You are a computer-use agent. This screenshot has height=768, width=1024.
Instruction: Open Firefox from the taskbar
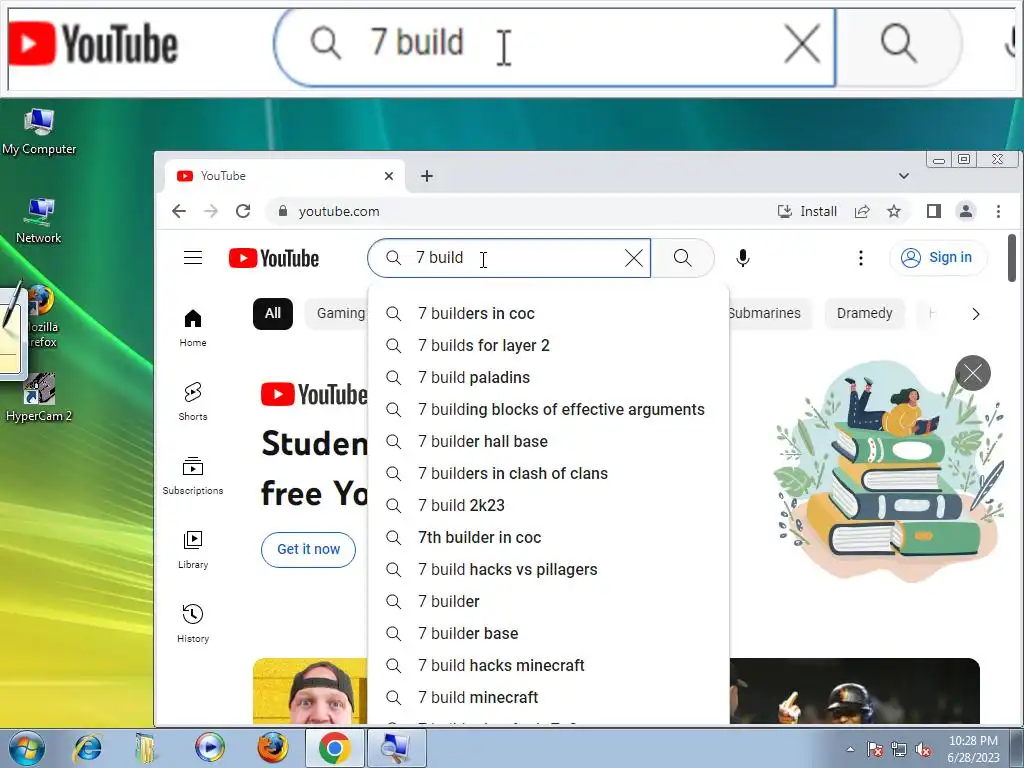click(272, 748)
